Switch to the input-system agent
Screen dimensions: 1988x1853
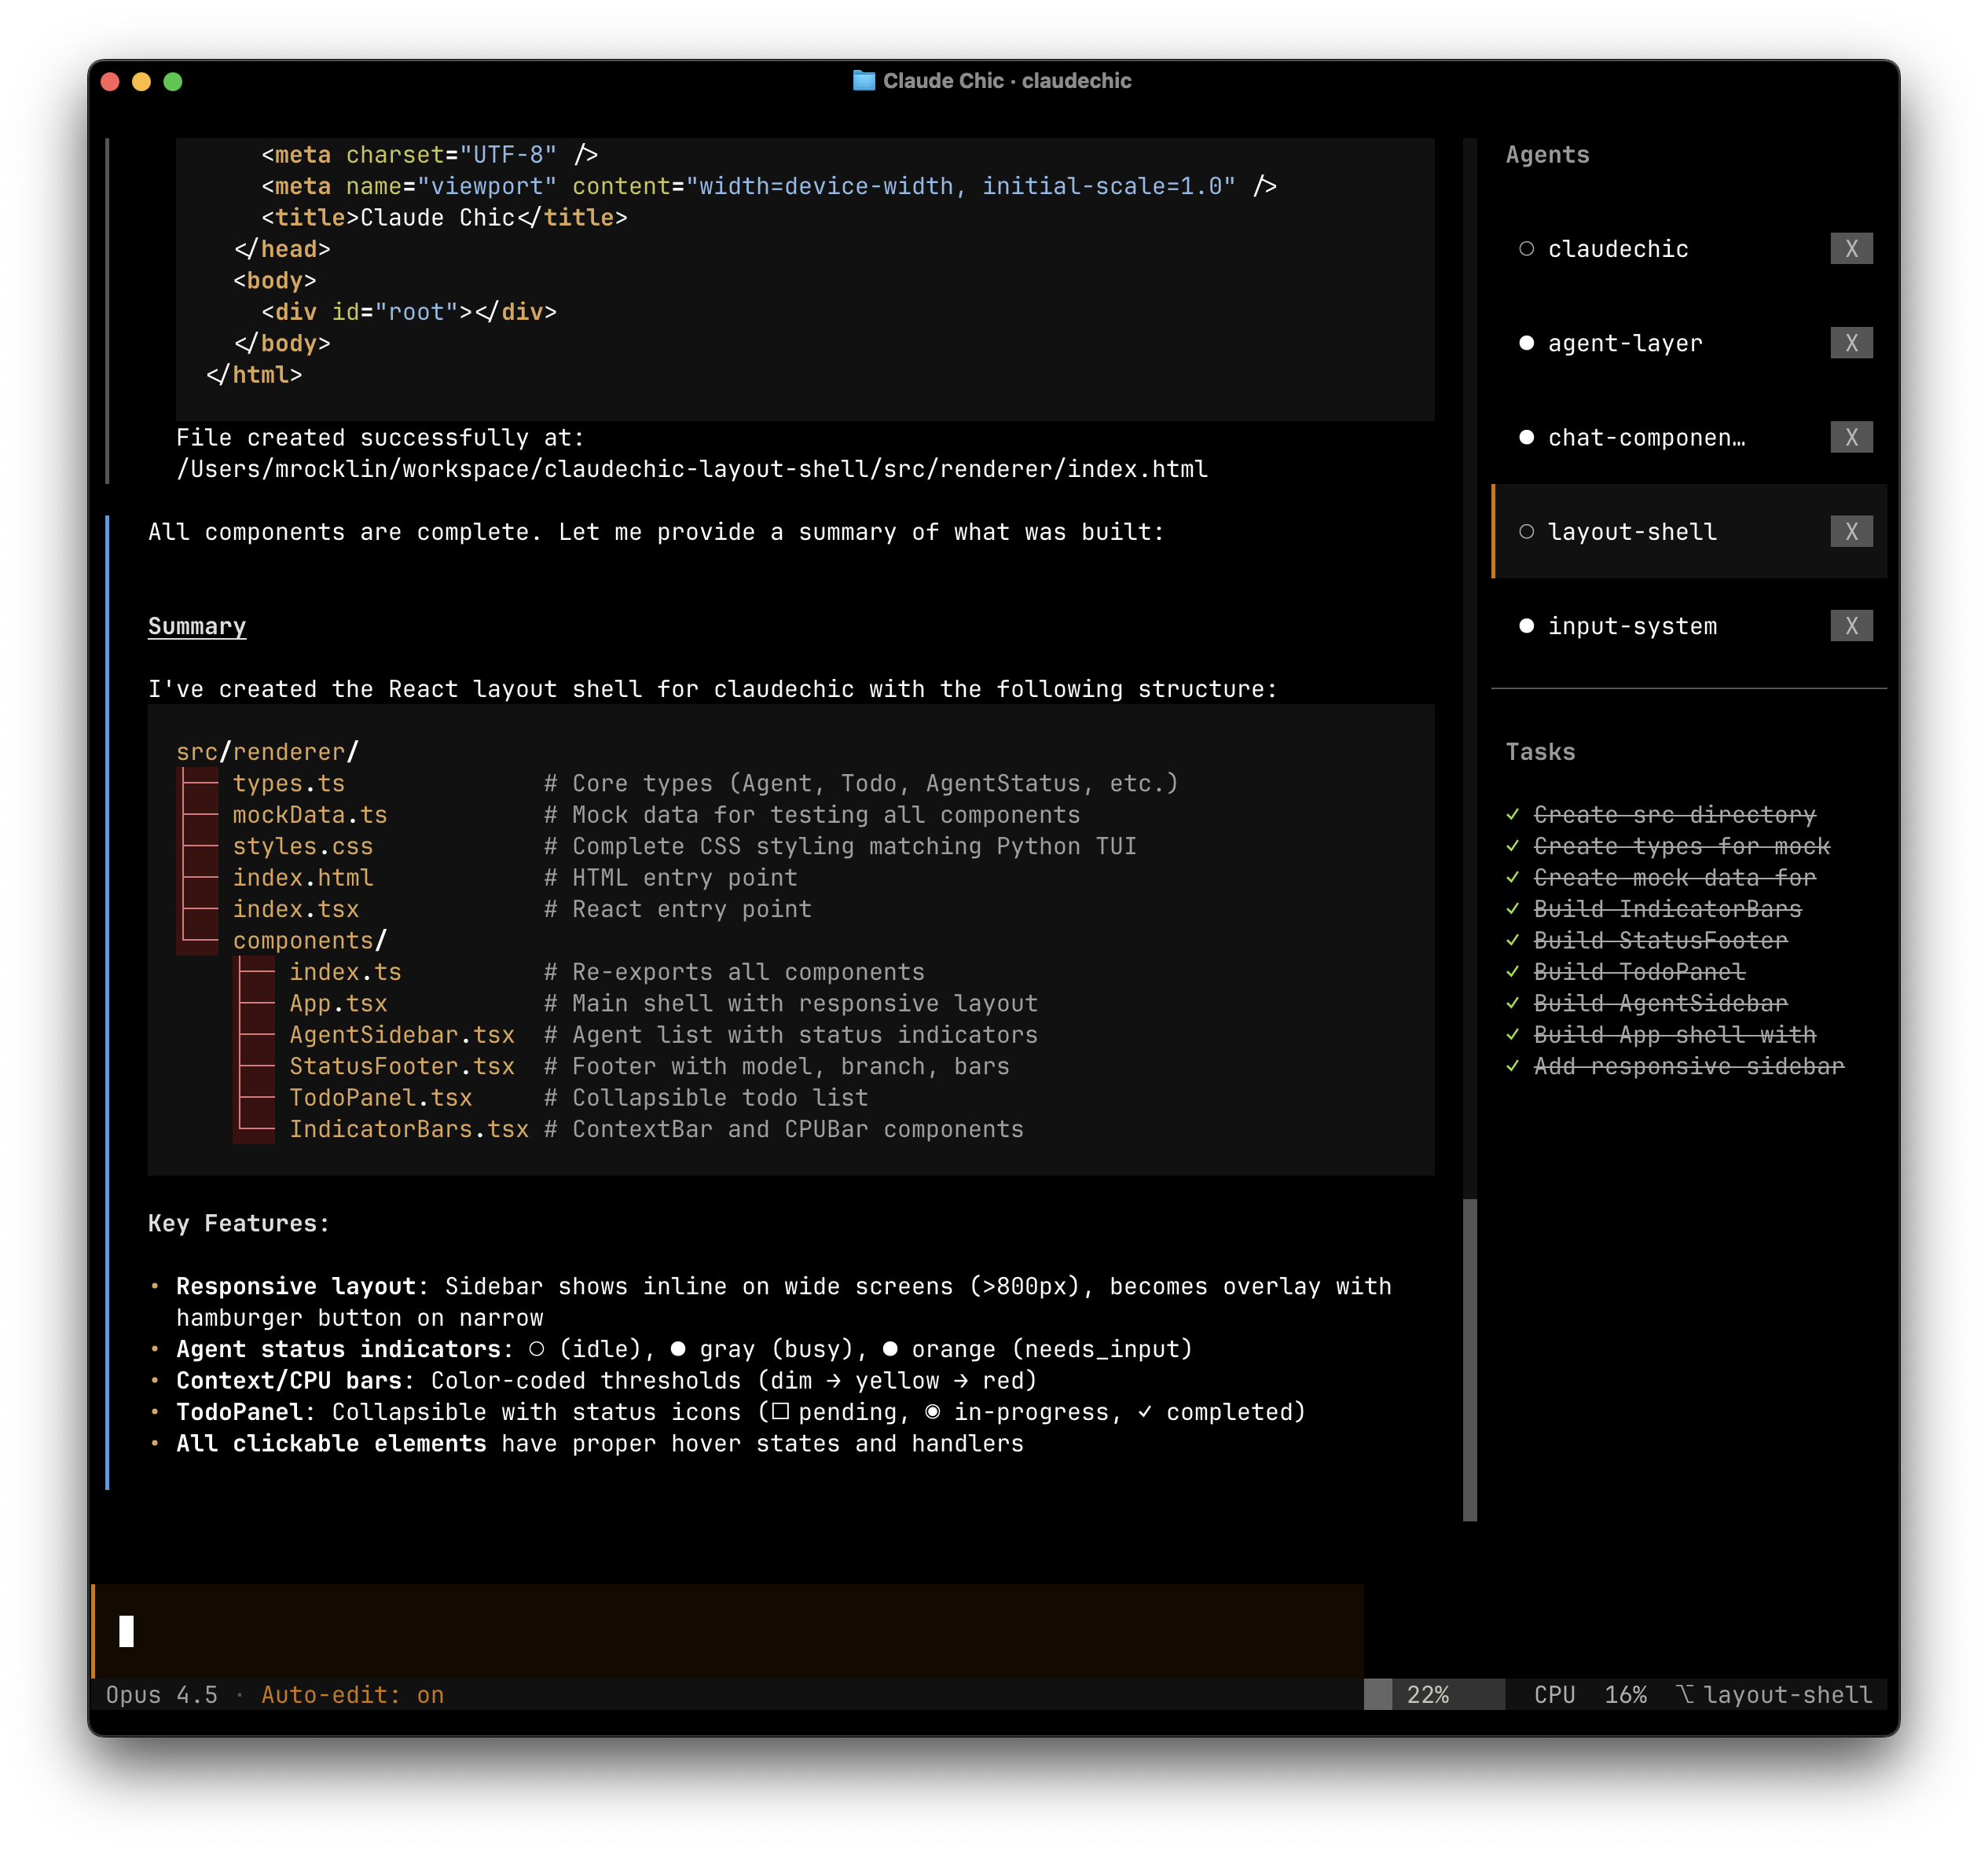click(x=1632, y=626)
